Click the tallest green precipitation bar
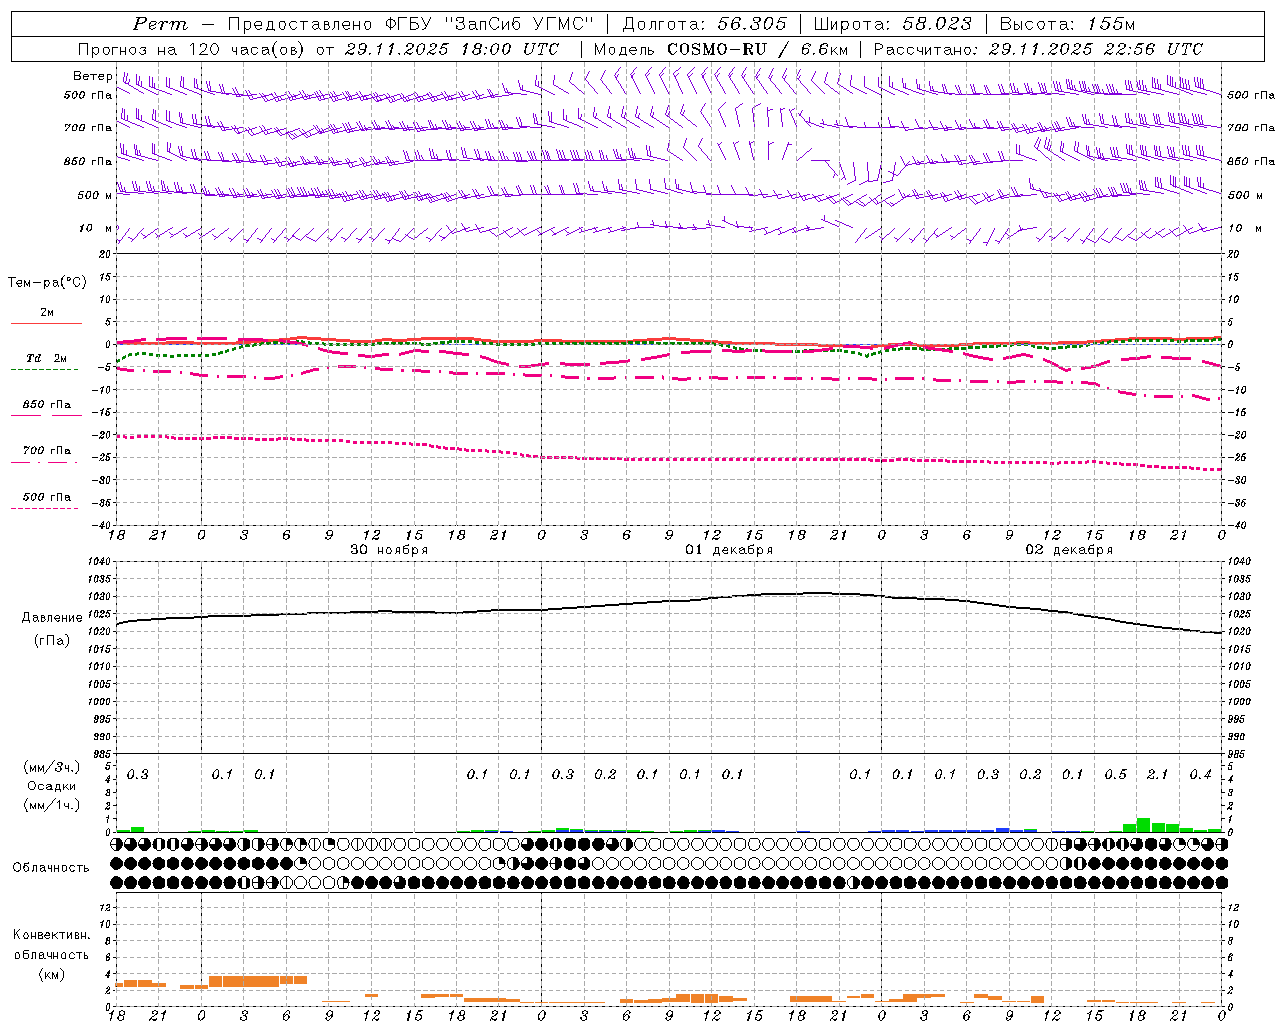Screen dimensions: 1280x1024 tap(1143, 825)
